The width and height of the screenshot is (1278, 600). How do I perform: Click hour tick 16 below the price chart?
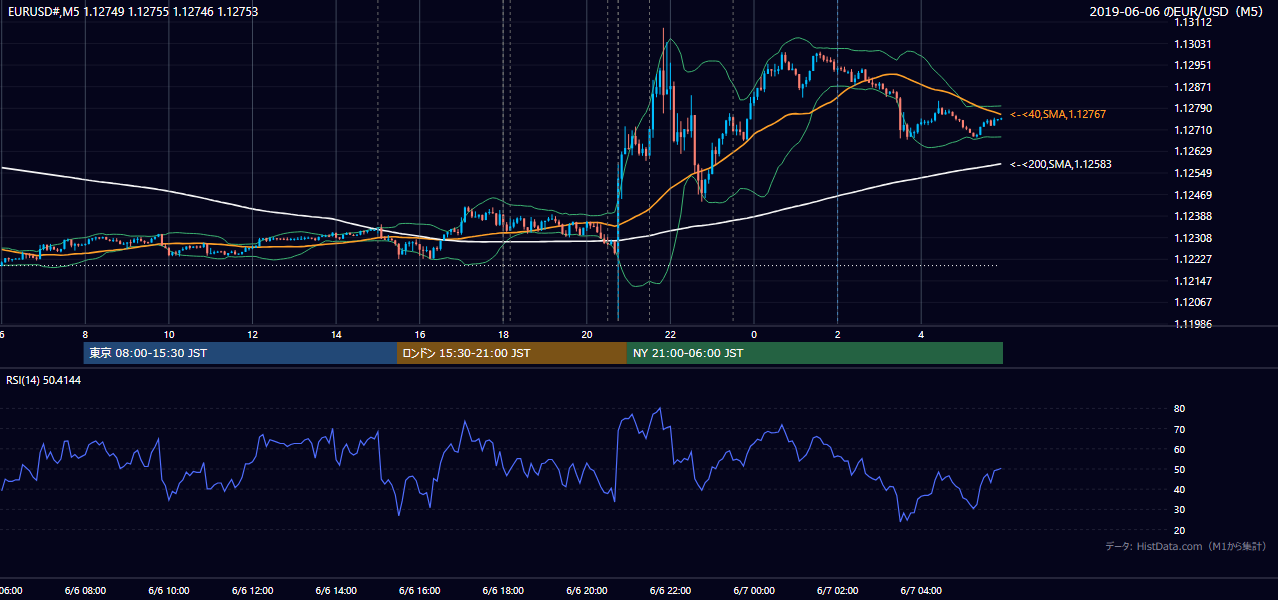click(420, 335)
